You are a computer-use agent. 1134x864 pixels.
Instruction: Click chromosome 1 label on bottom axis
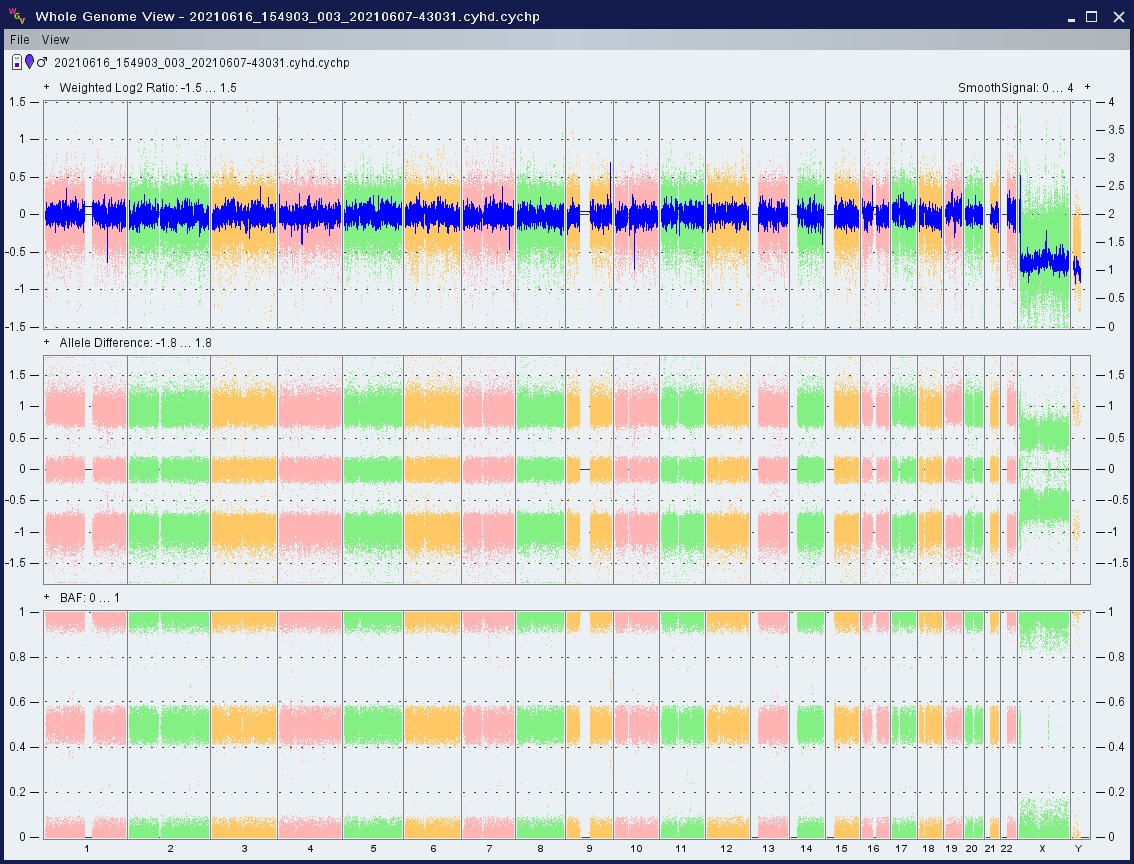click(x=86, y=848)
